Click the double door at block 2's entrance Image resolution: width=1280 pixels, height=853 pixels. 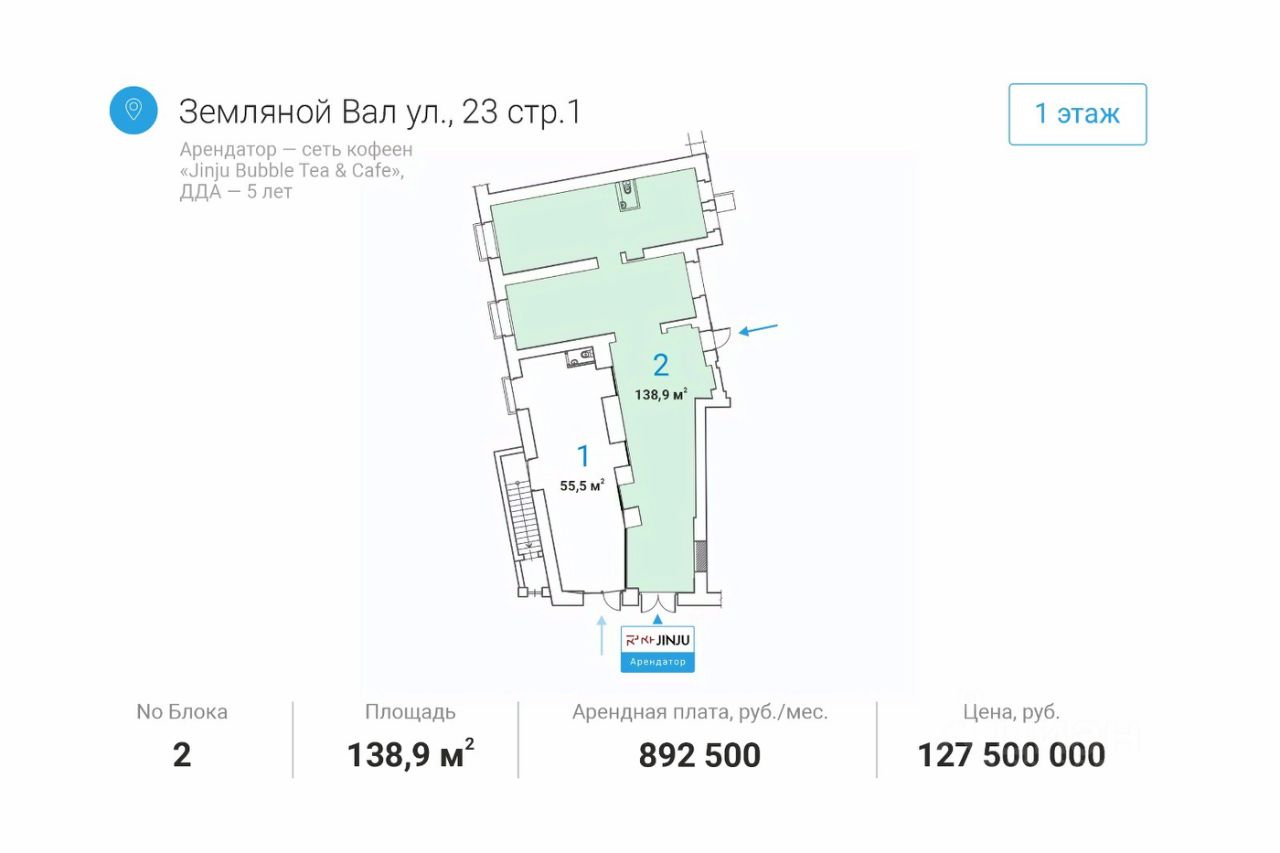click(x=656, y=602)
